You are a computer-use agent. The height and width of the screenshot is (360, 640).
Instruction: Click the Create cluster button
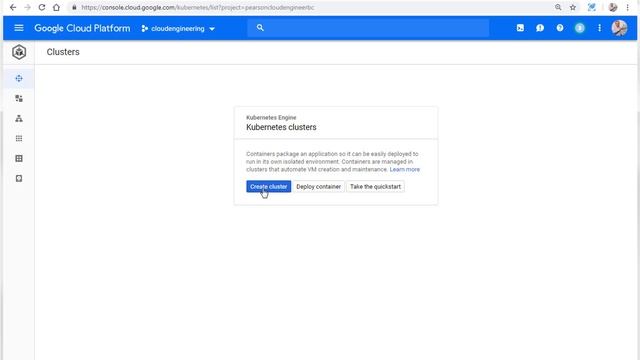(x=269, y=187)
